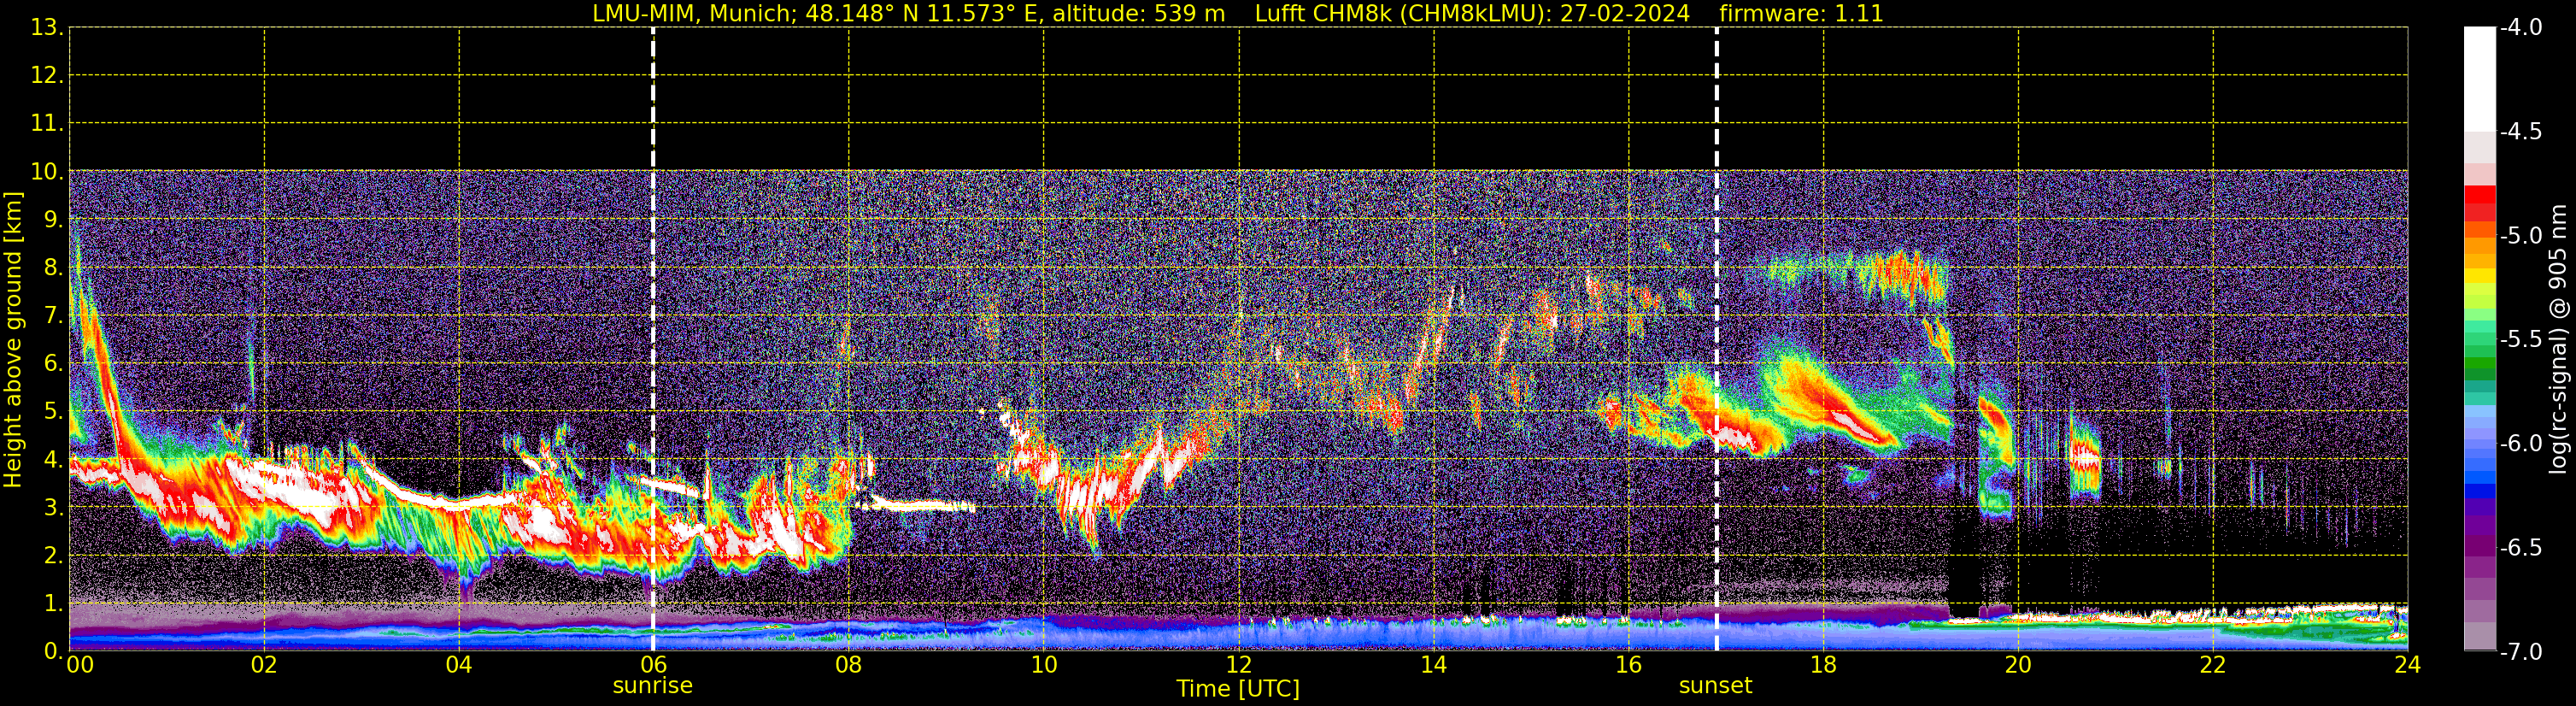Click the time-axis tick label 22
The width and height of the screenshot is (2576, 706).
(x=2212, y=666)
